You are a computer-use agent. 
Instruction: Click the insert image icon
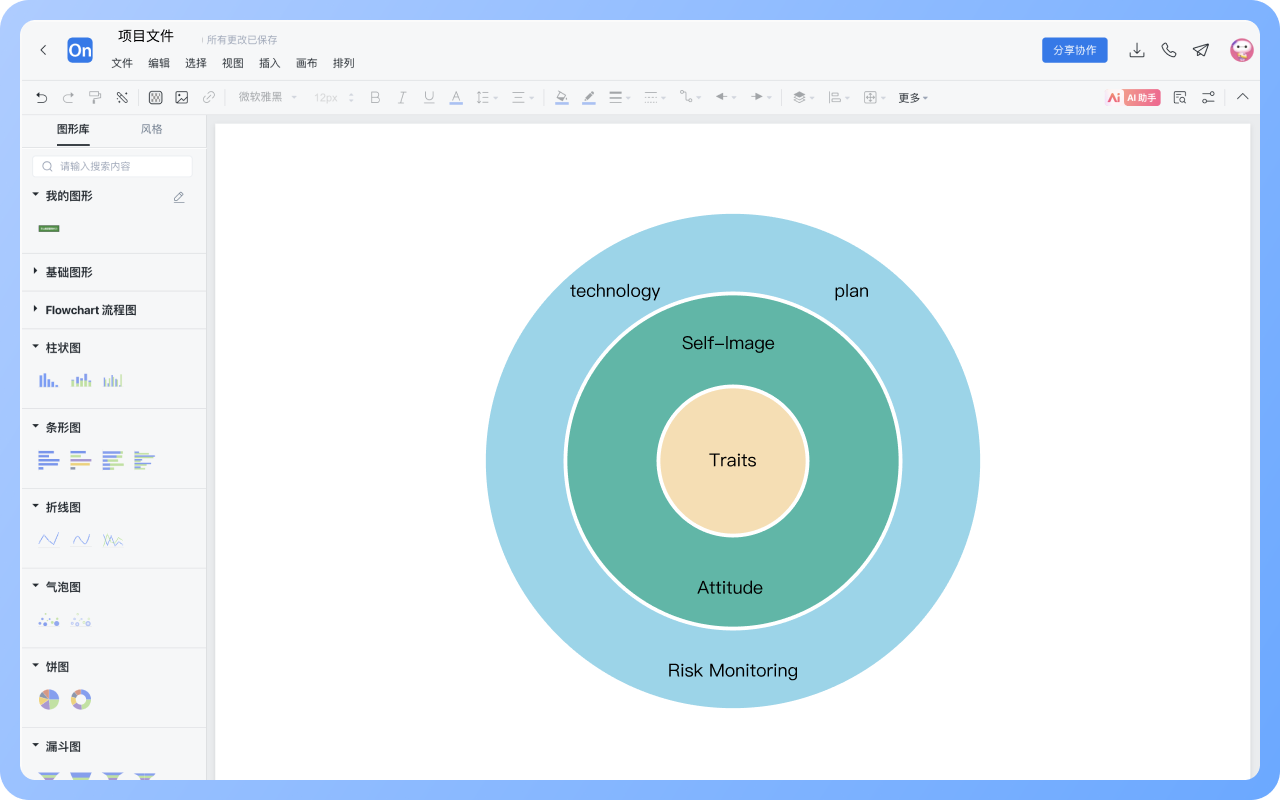point(182,97)
